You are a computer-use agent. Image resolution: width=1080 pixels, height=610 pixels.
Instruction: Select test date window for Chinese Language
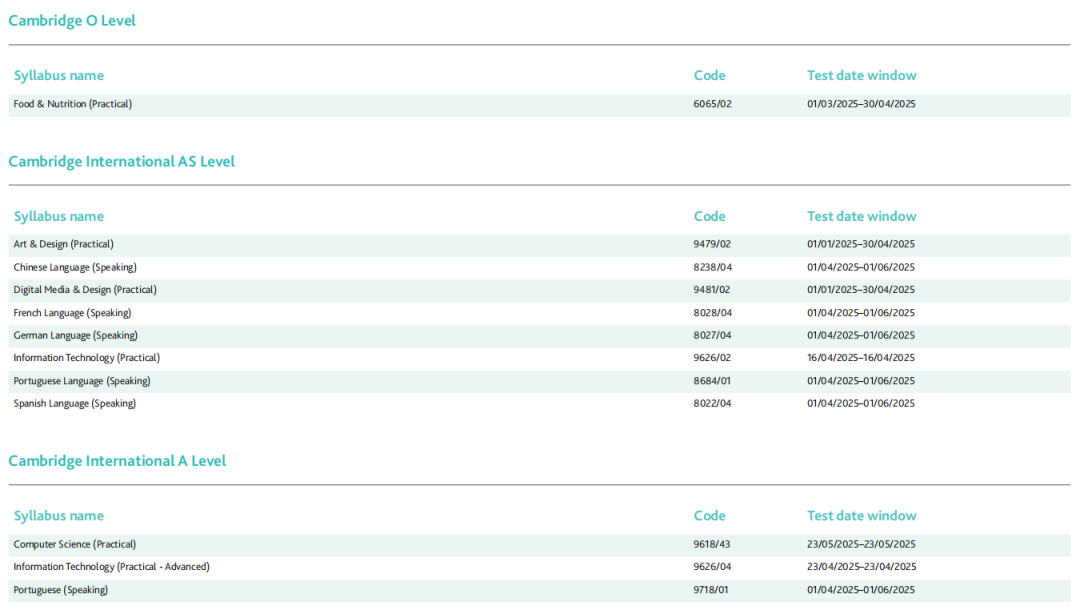point(861,267)
